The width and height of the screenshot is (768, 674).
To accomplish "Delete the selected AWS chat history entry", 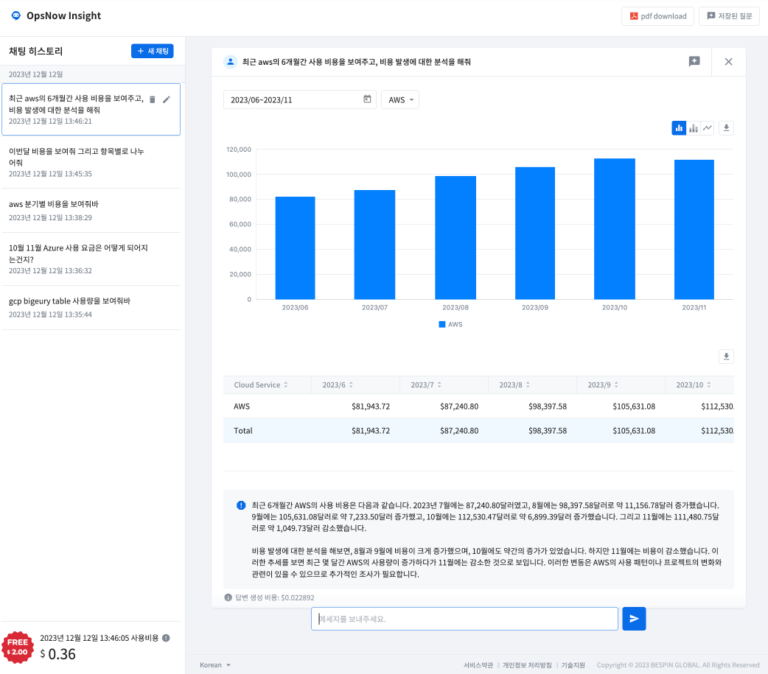I will pos(152,100).
